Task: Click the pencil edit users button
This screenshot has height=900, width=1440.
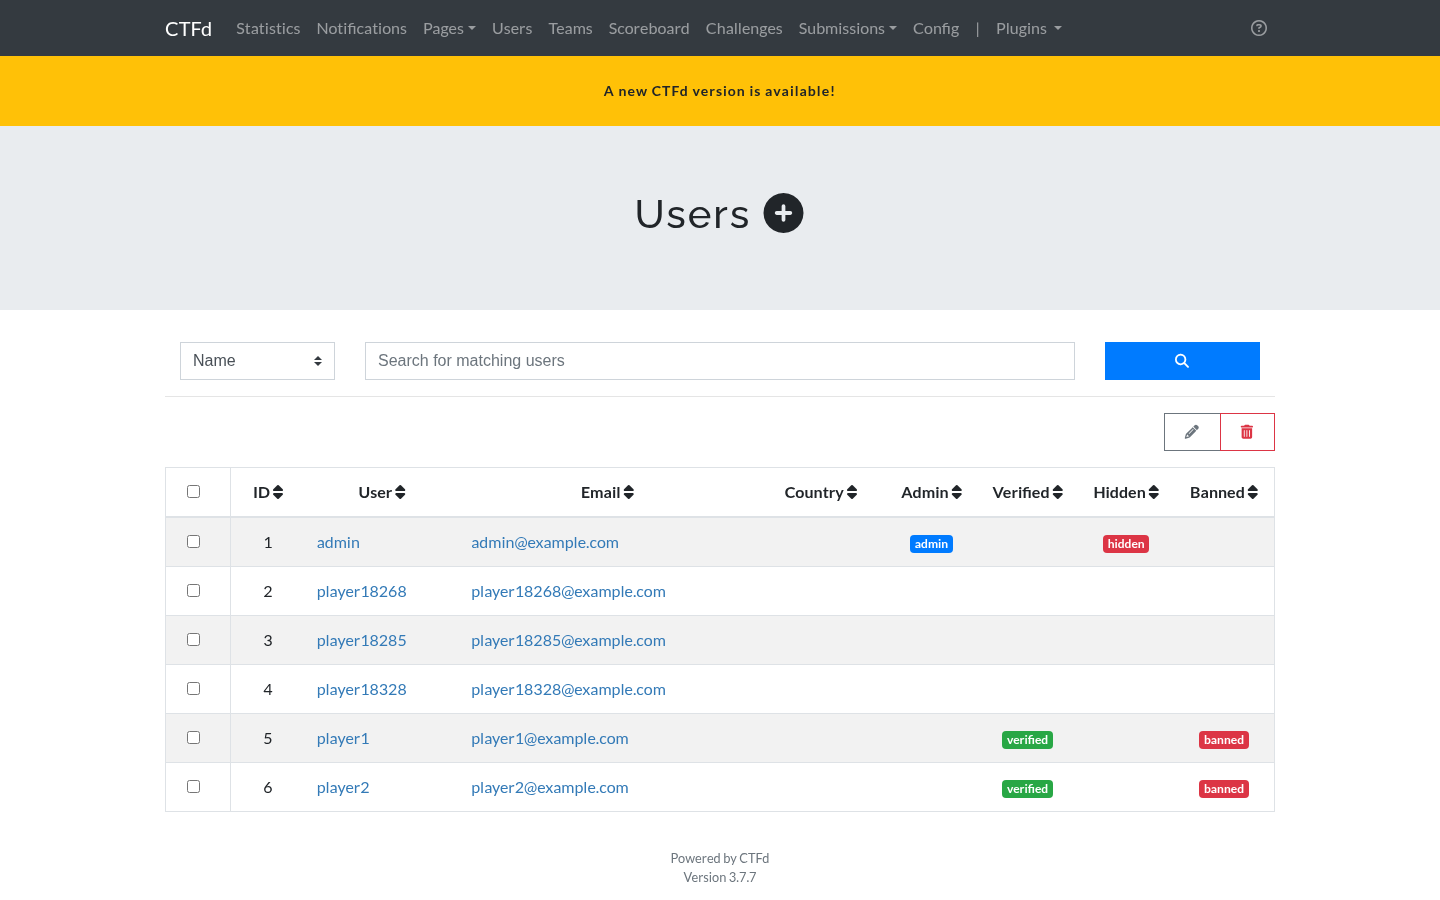Action: 1192,432
